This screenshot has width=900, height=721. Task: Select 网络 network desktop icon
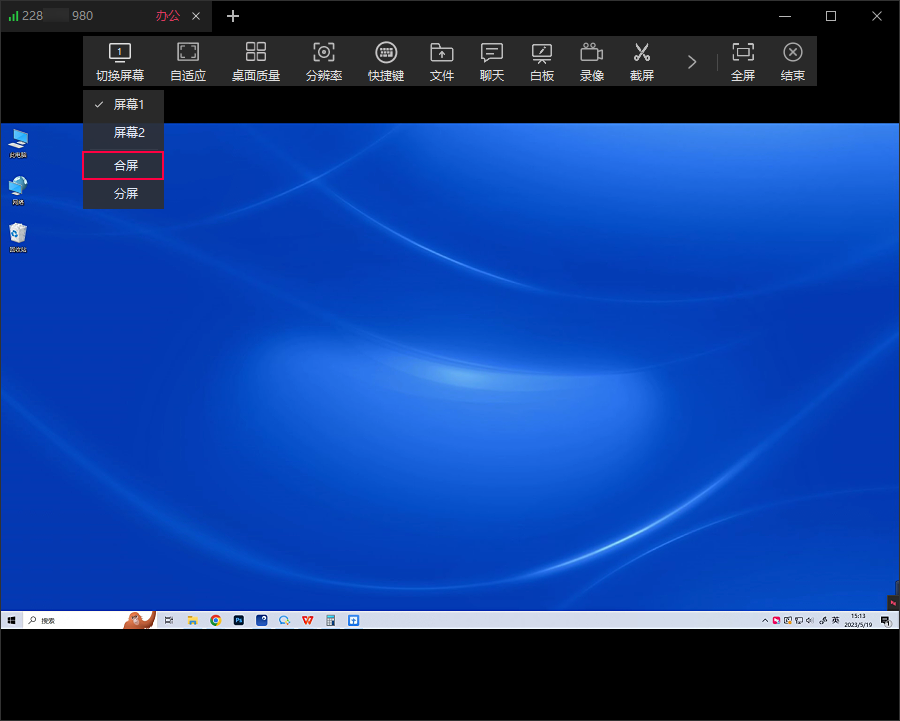[x=18, y=191]
